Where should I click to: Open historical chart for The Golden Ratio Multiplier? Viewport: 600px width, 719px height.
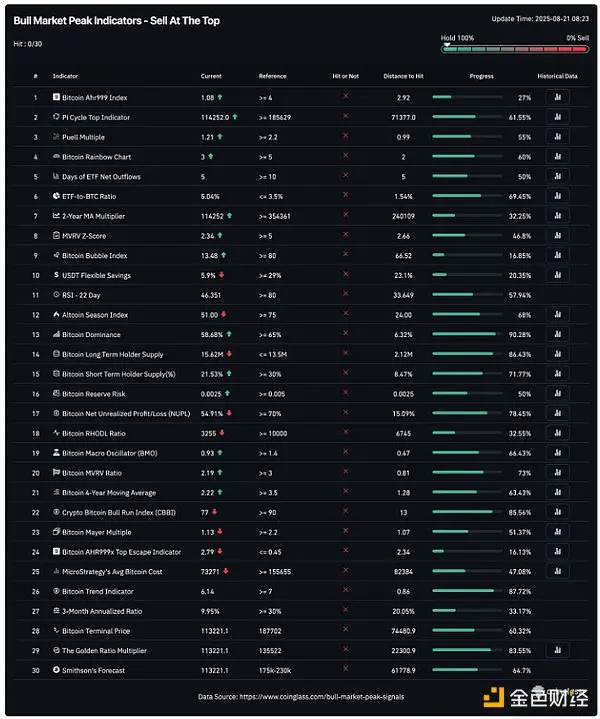point(557,650)
